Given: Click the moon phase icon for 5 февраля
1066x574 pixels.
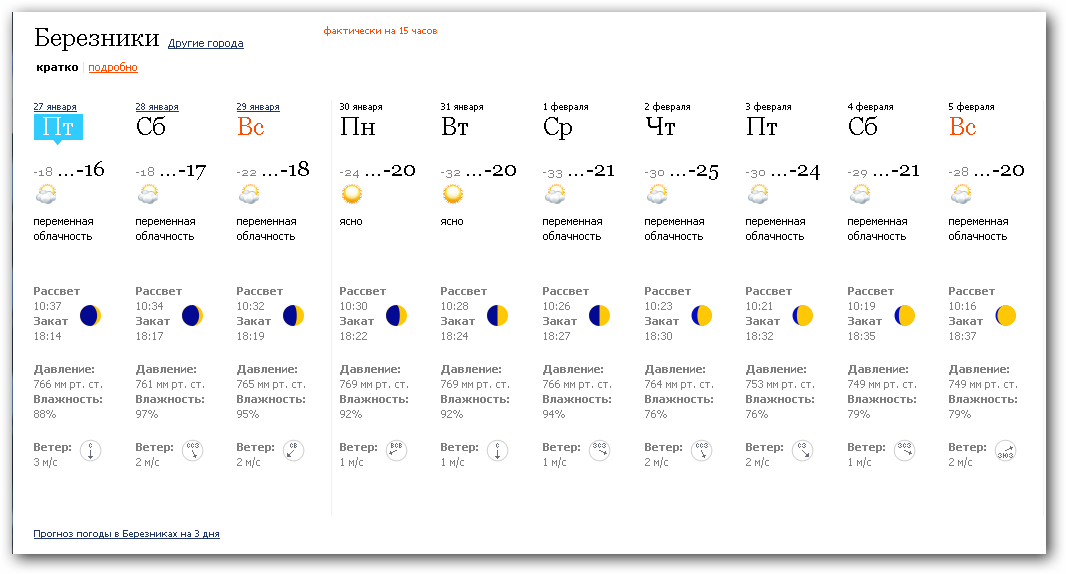Looking at the screenshot, I should [1005, 316].
